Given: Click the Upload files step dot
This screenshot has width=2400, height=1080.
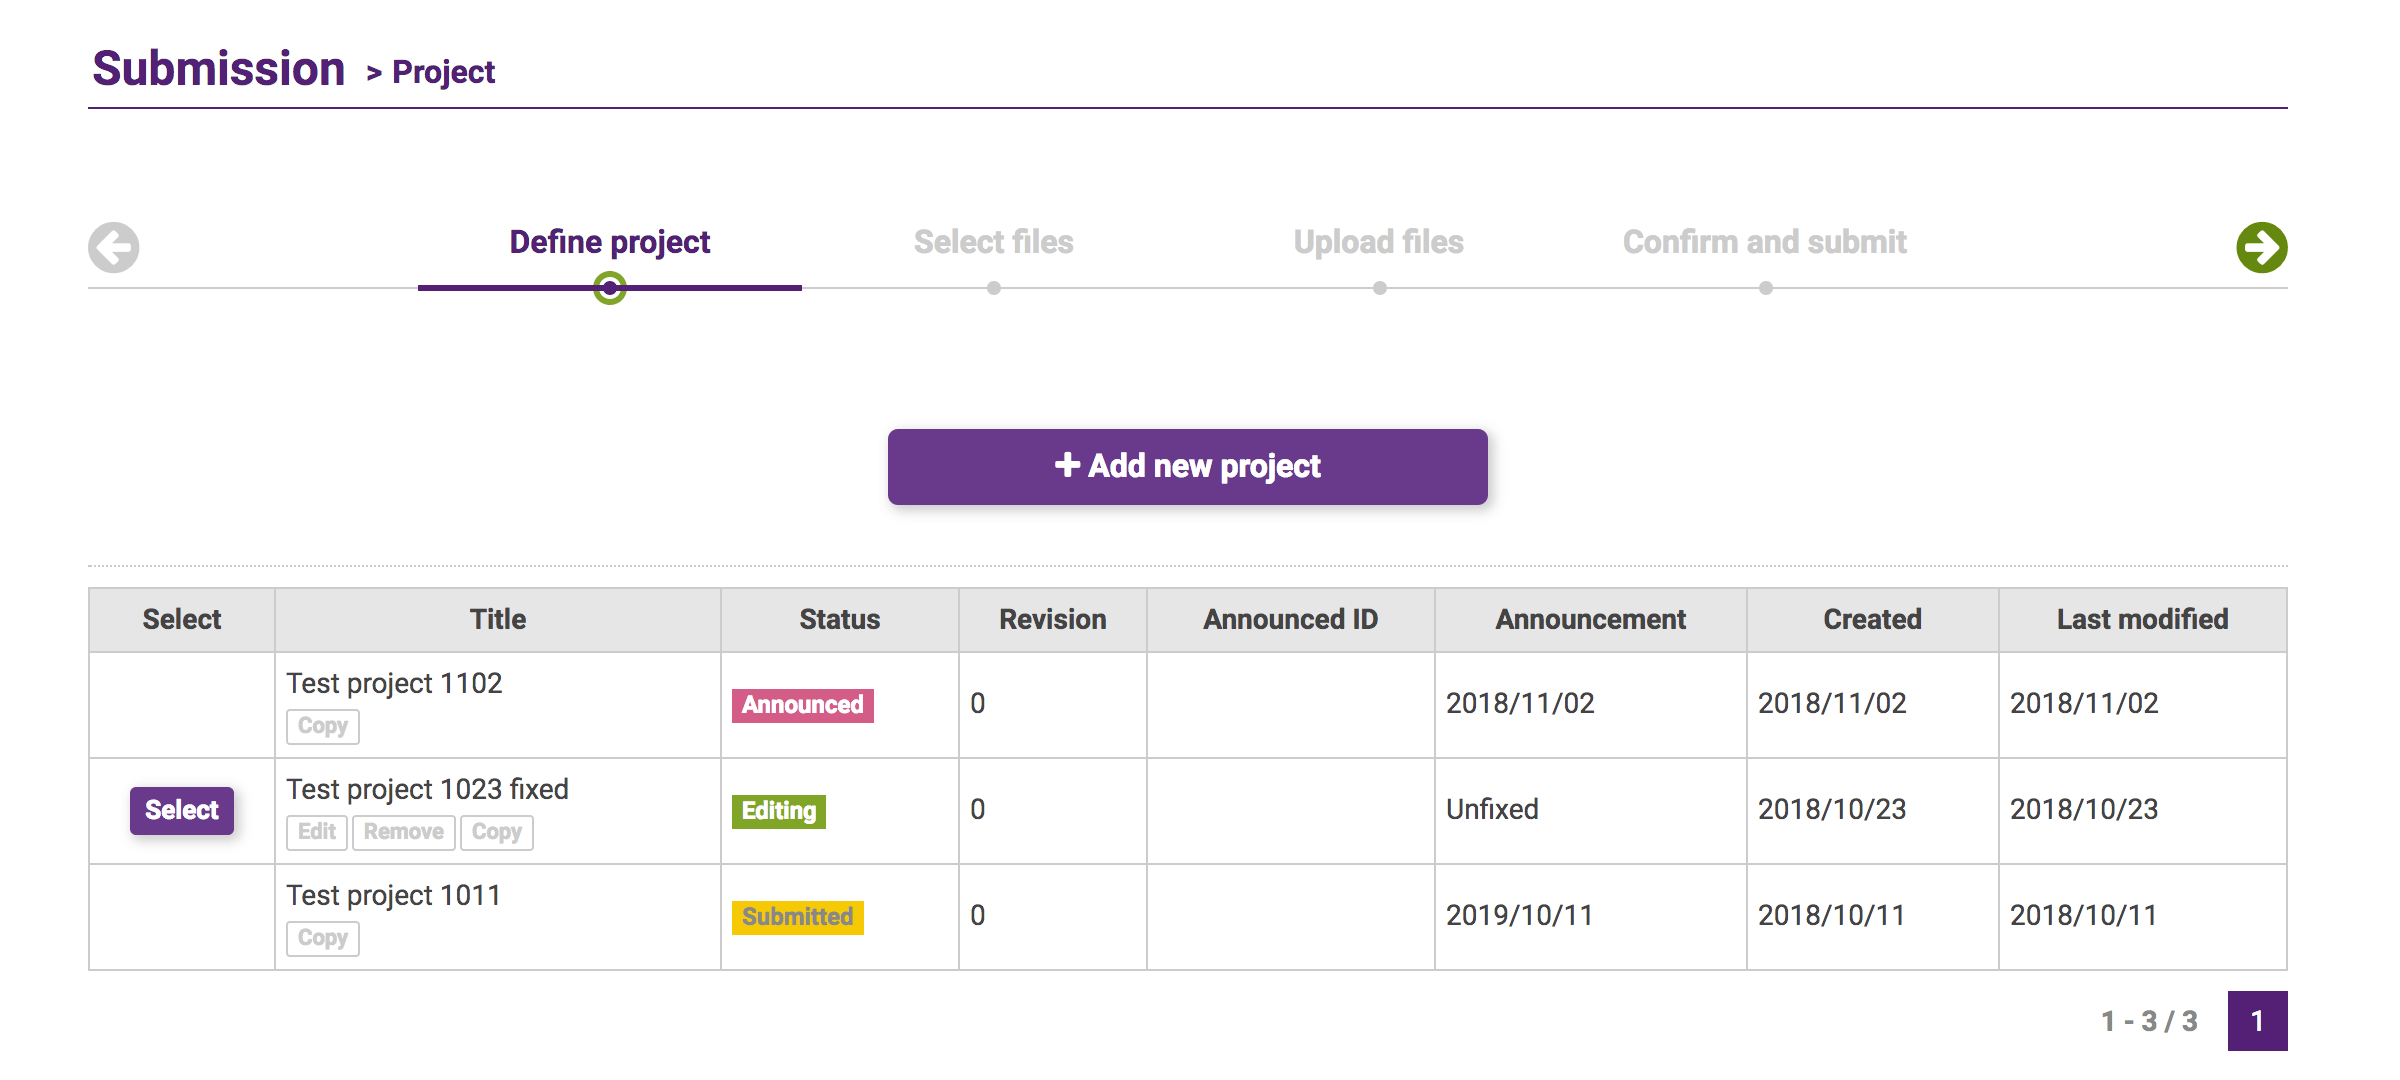Looking at the screenshot, I should (x=1379, y=288).
